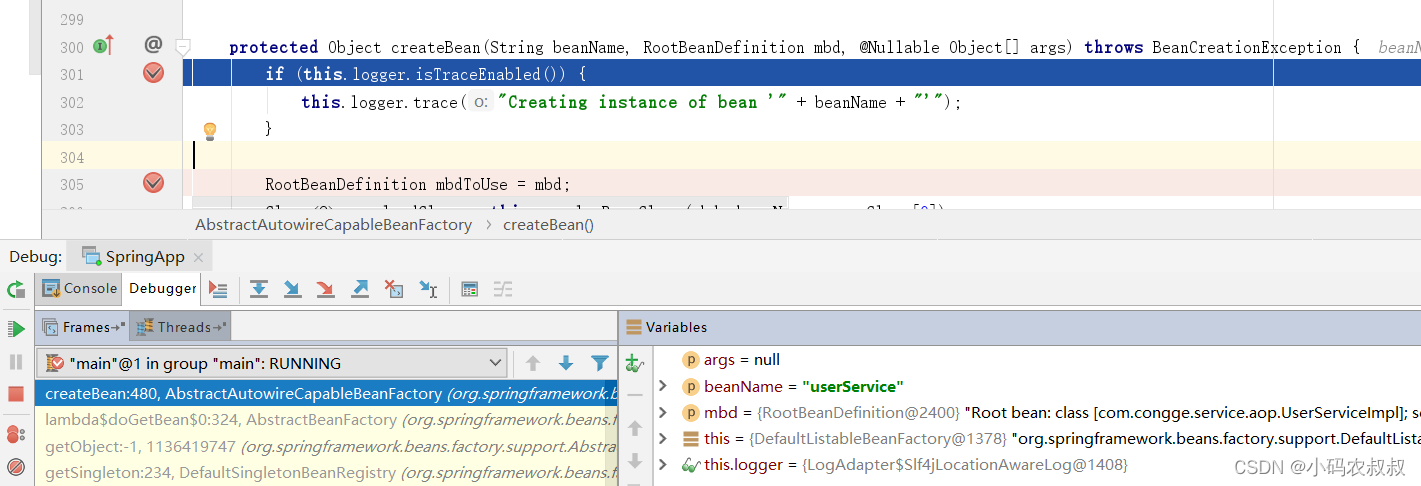Step out of current method
Viewport: 1421px width, 486px height.
[x=360, y=289]
